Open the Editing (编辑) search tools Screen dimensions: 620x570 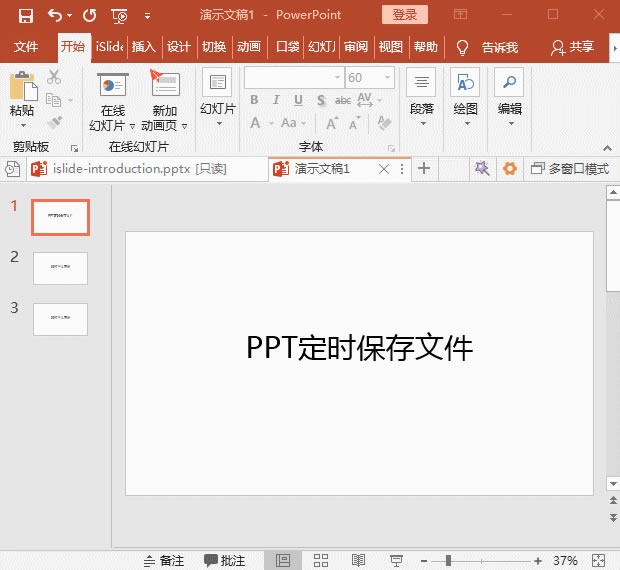coord(510,98)
